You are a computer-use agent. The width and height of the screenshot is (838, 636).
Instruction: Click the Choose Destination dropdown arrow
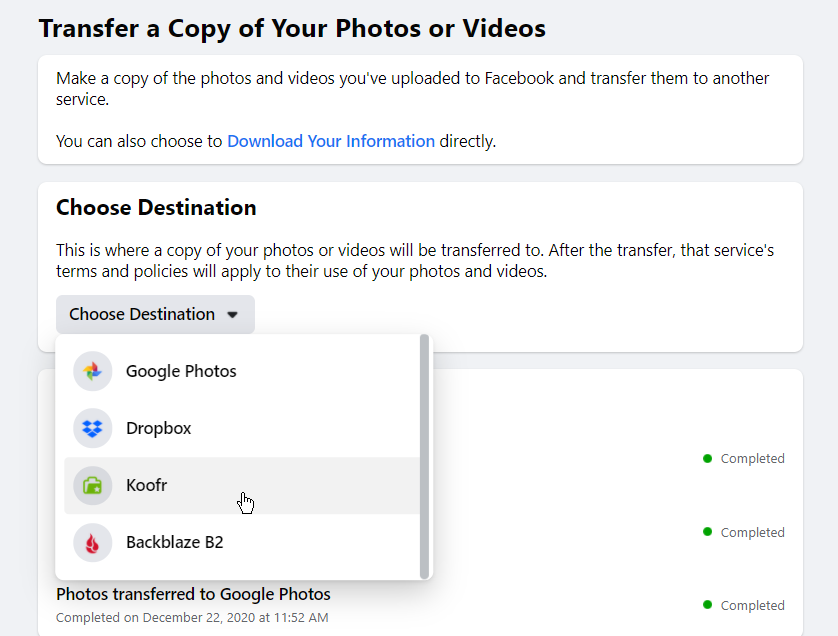pyautogui.click(x=232, y=315)
